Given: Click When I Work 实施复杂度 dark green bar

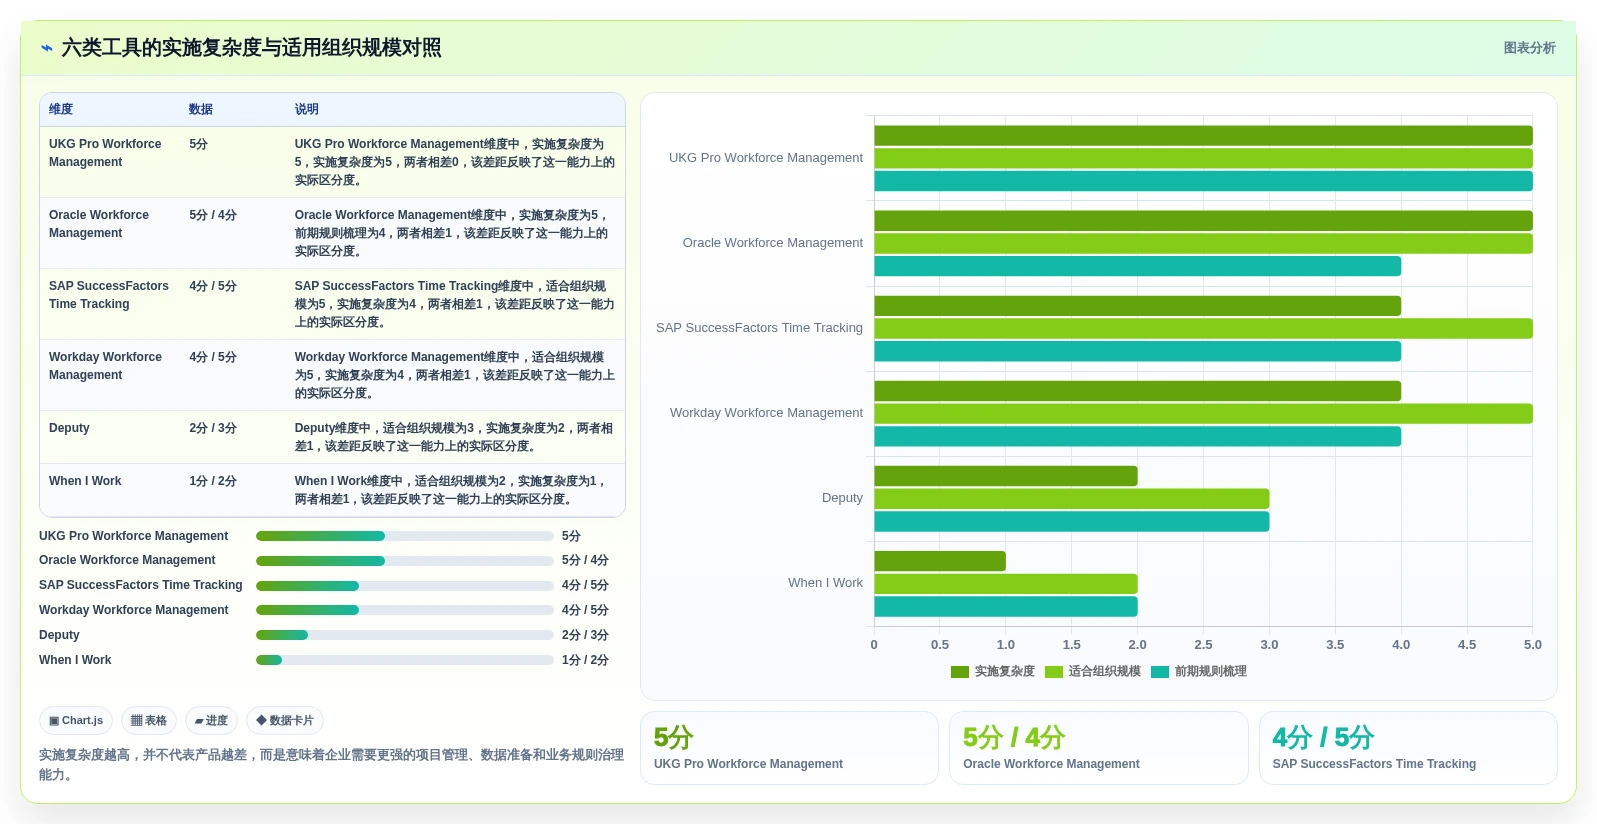Looking at the screenshot, I should [x=940, y=561].
